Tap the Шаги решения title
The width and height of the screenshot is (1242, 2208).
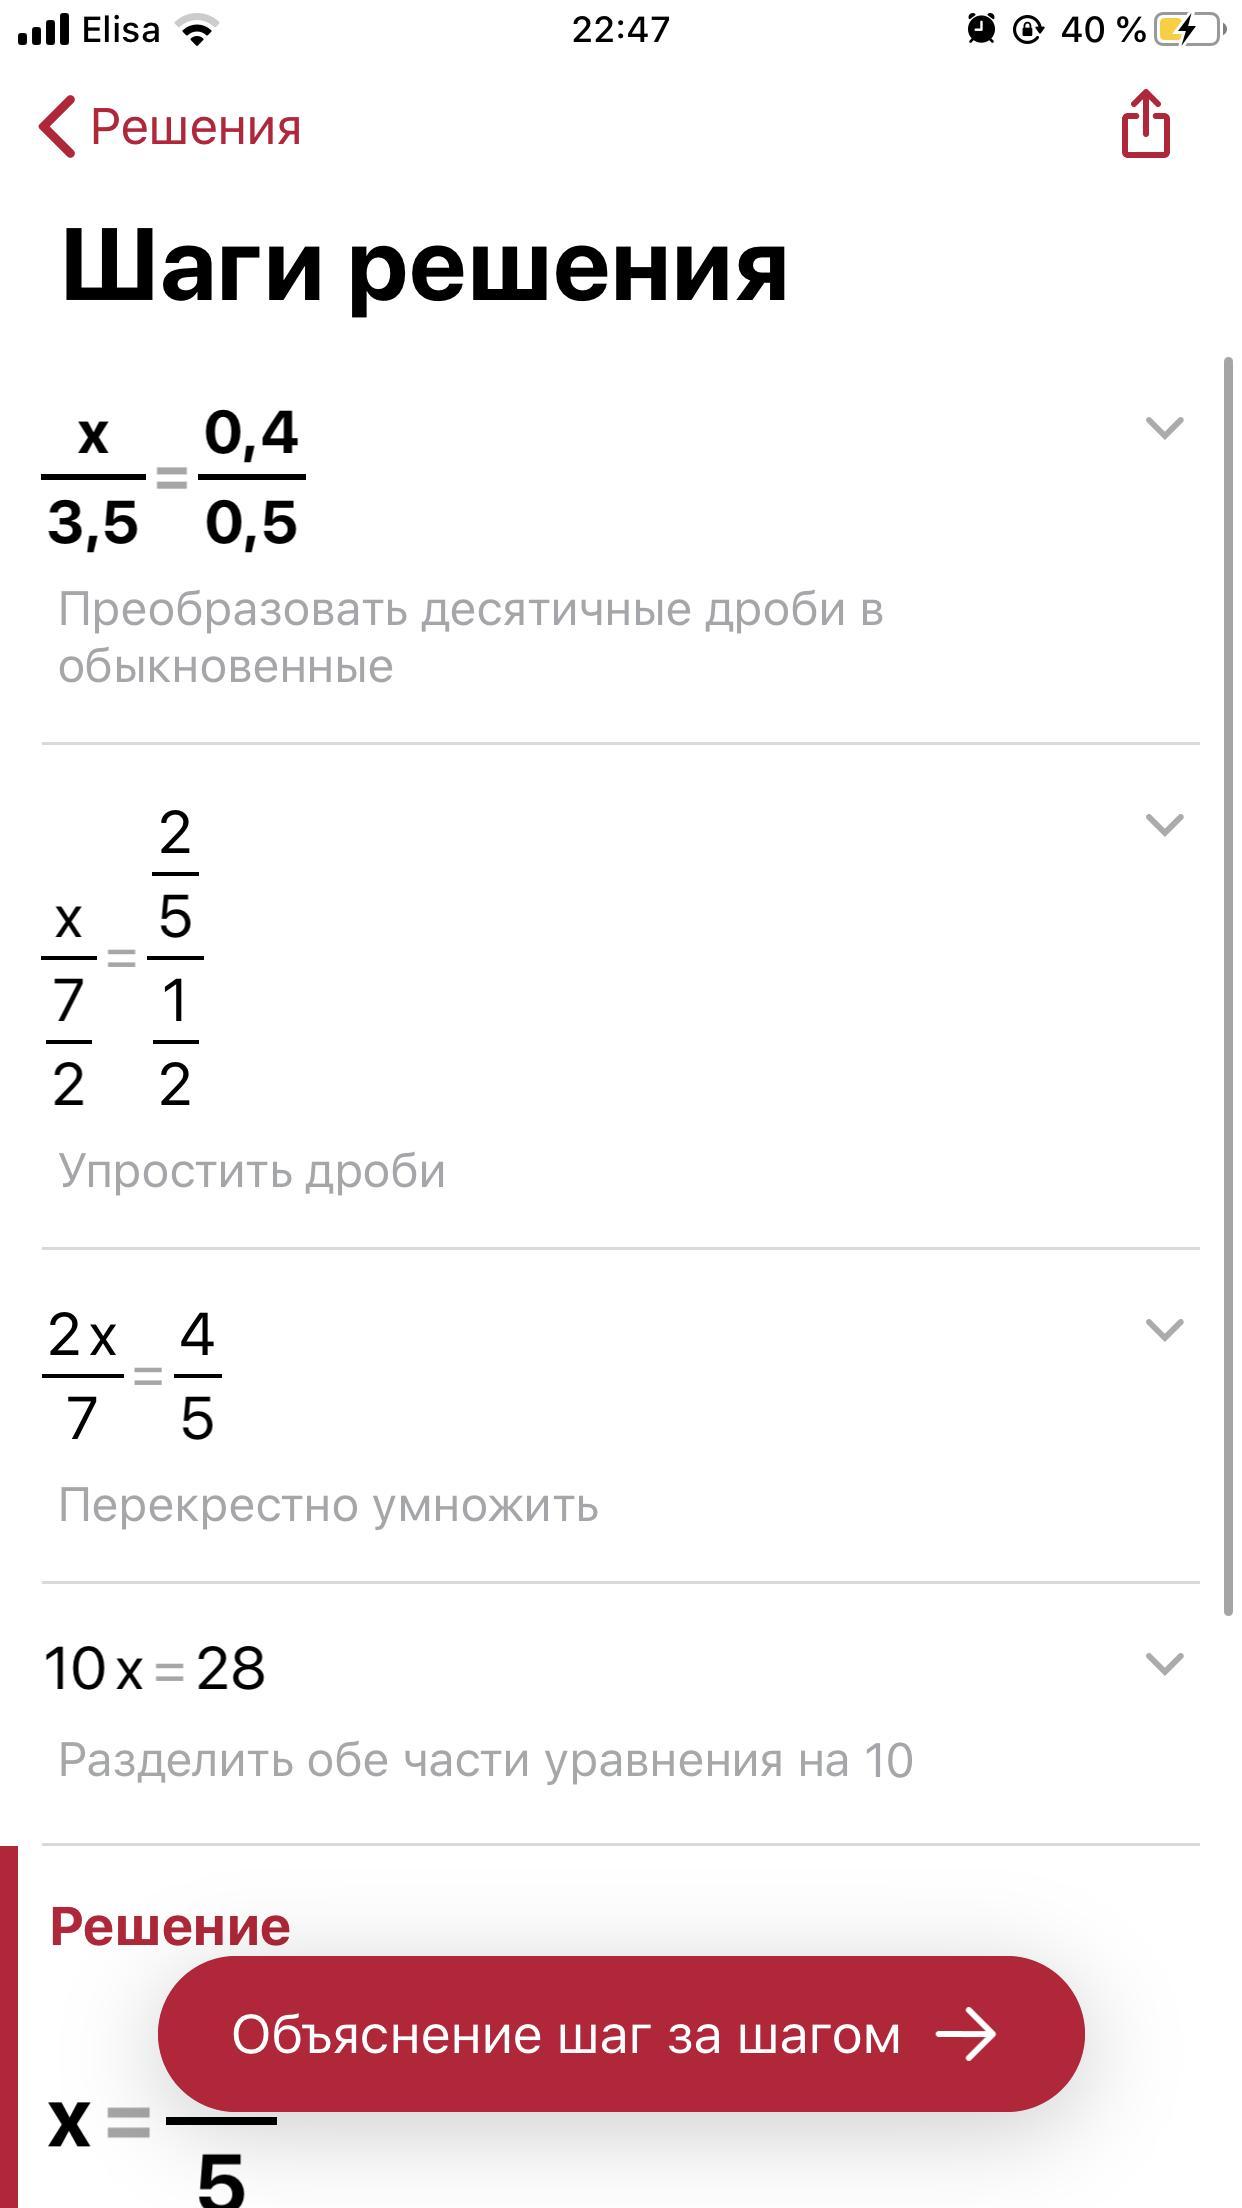coord(425,268)
